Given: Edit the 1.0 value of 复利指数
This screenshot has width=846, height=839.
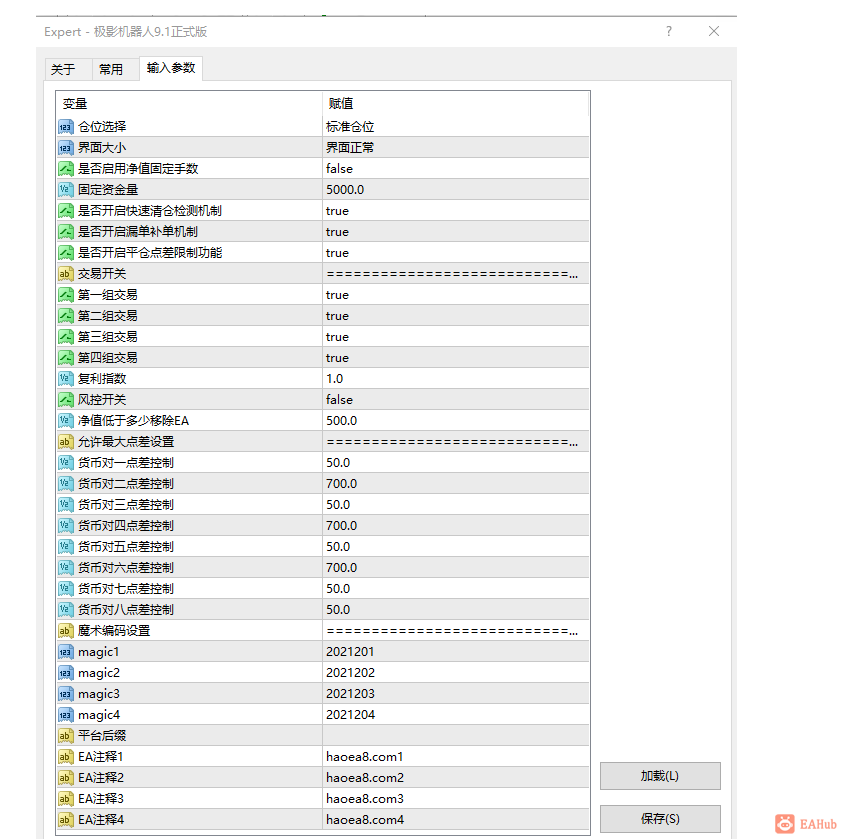Looking at the screenshot, I should [x=456, y=379].
